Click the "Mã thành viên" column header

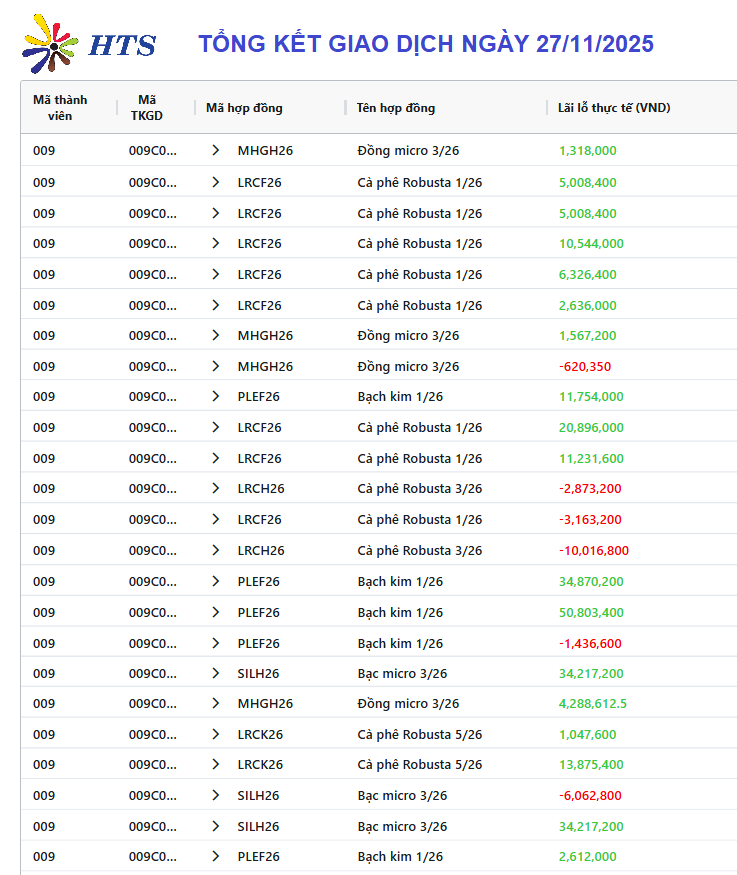point(60,108)
